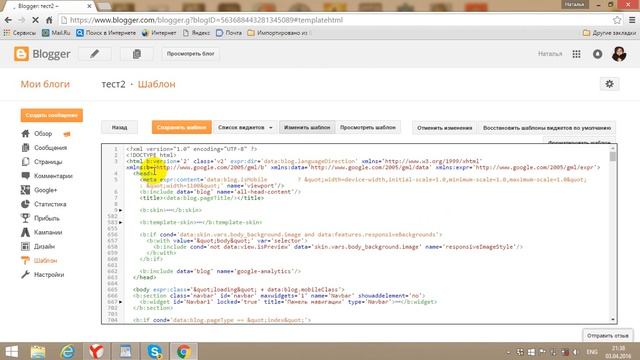
Task: Click the address bar URL field
Action: point(335,20)
